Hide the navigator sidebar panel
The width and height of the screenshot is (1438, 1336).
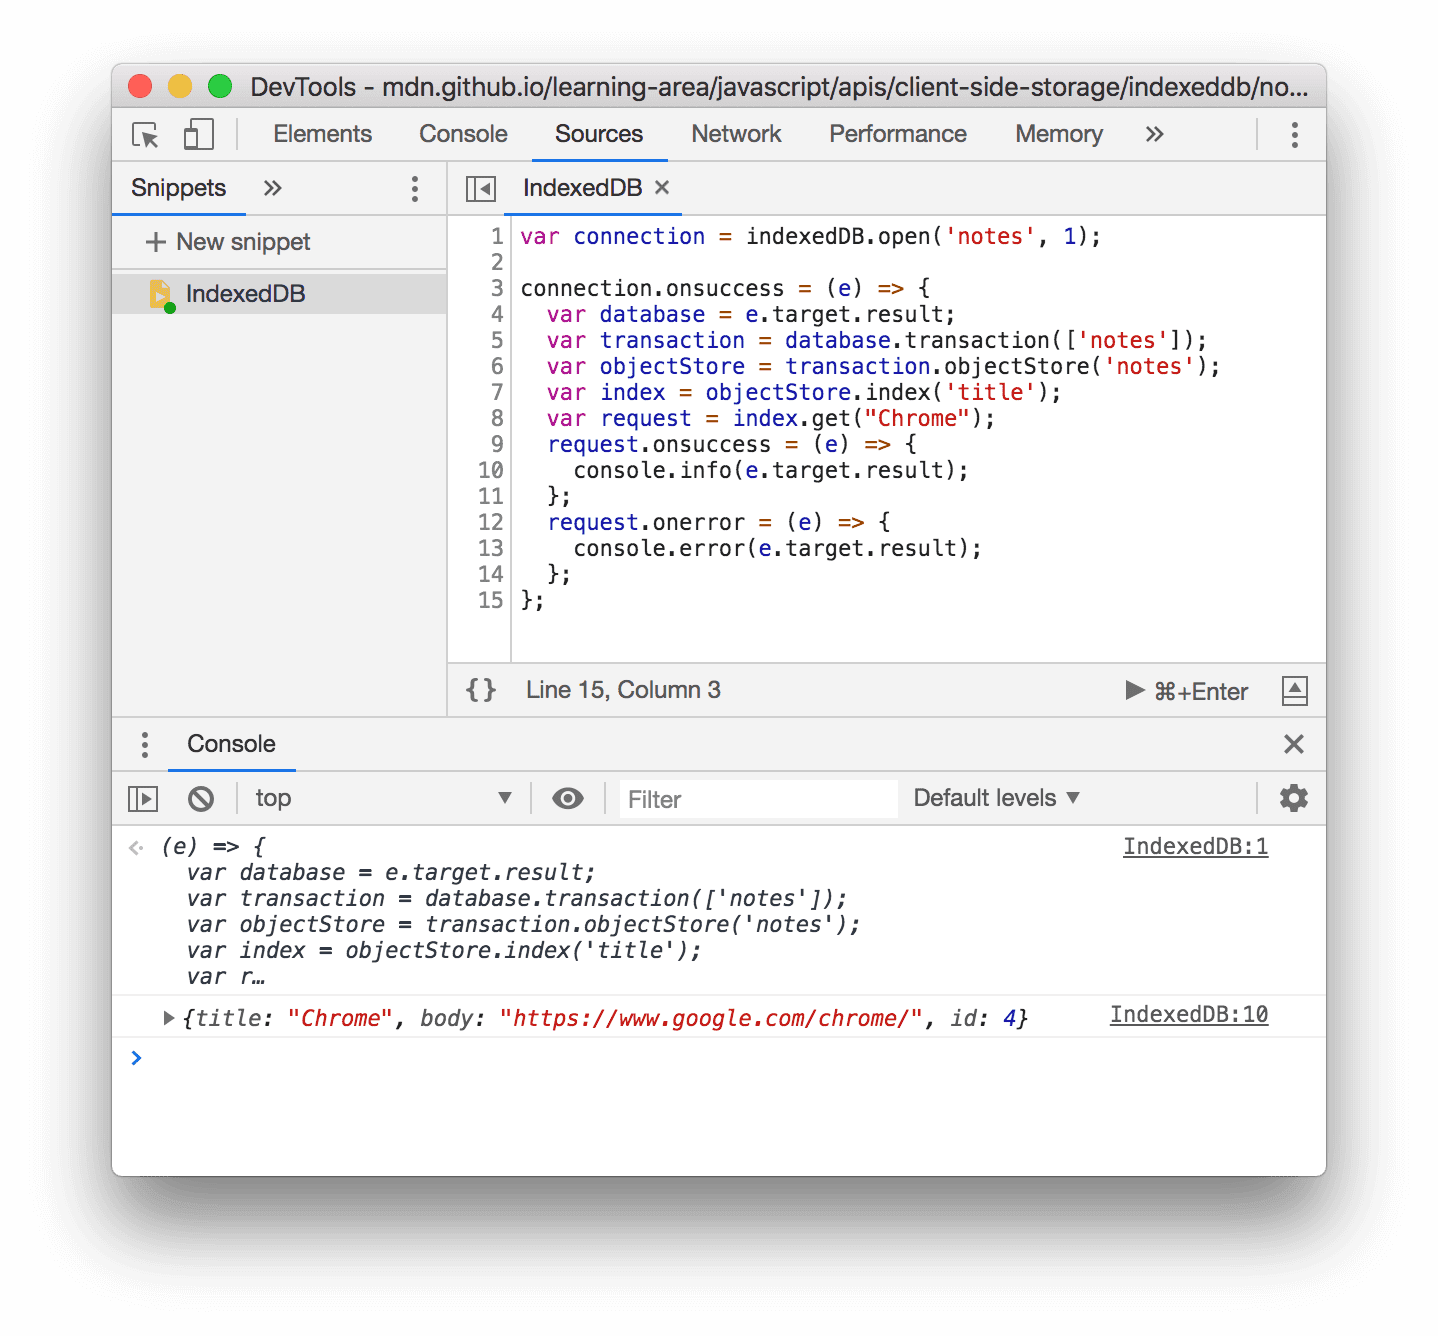pyautogui.click(x=479, y=188)
